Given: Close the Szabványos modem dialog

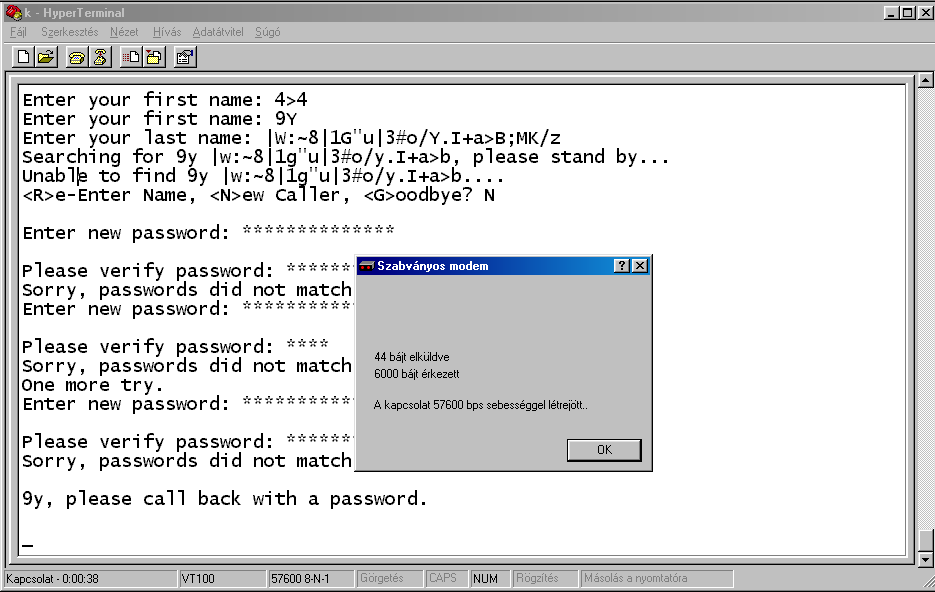Looking at the screenshot, I should [640, 265].
